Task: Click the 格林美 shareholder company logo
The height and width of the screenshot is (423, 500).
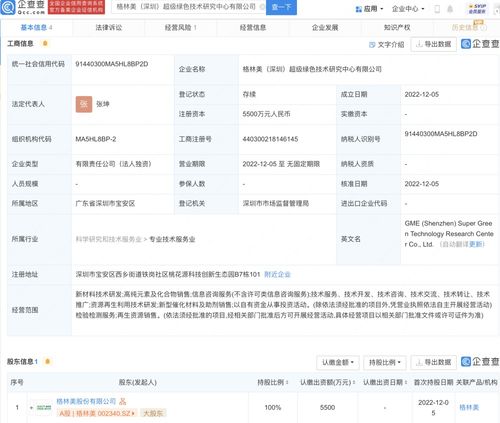Action: pos(44,408)
